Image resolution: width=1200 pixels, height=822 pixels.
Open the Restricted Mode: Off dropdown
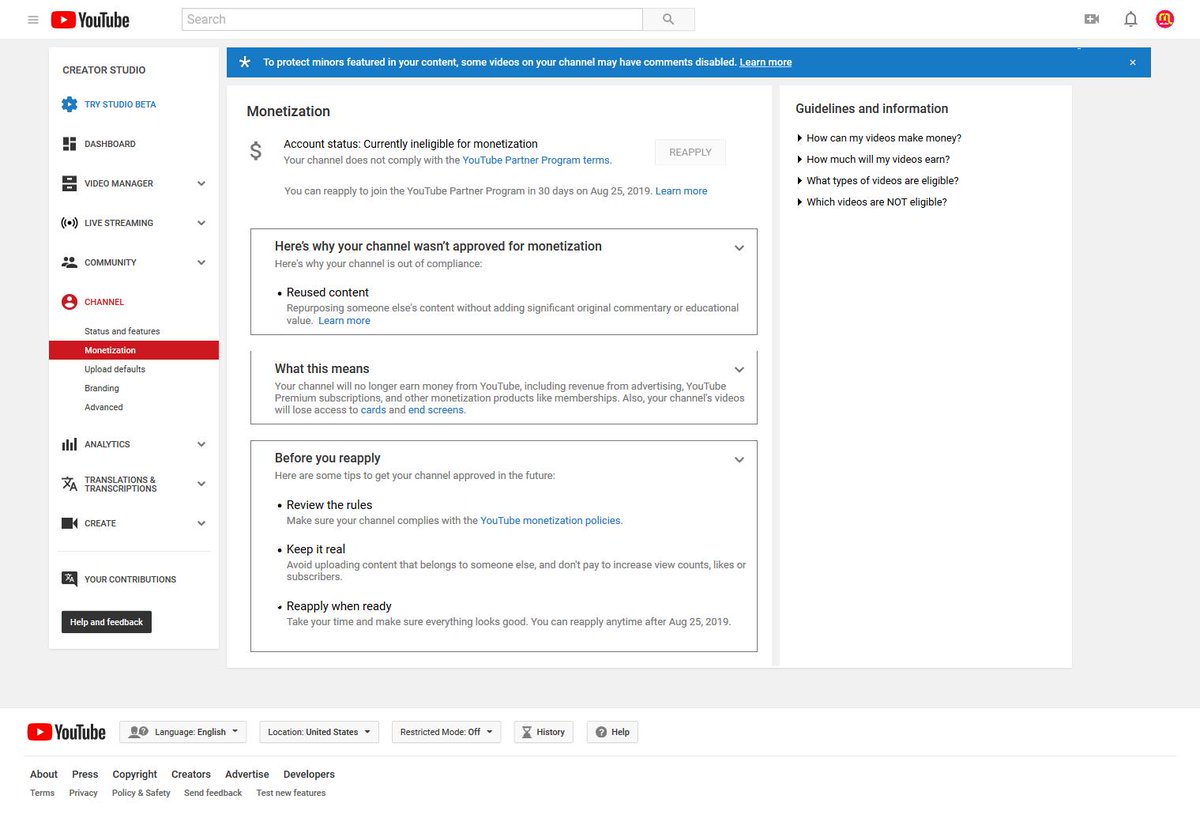coord(446,732)
